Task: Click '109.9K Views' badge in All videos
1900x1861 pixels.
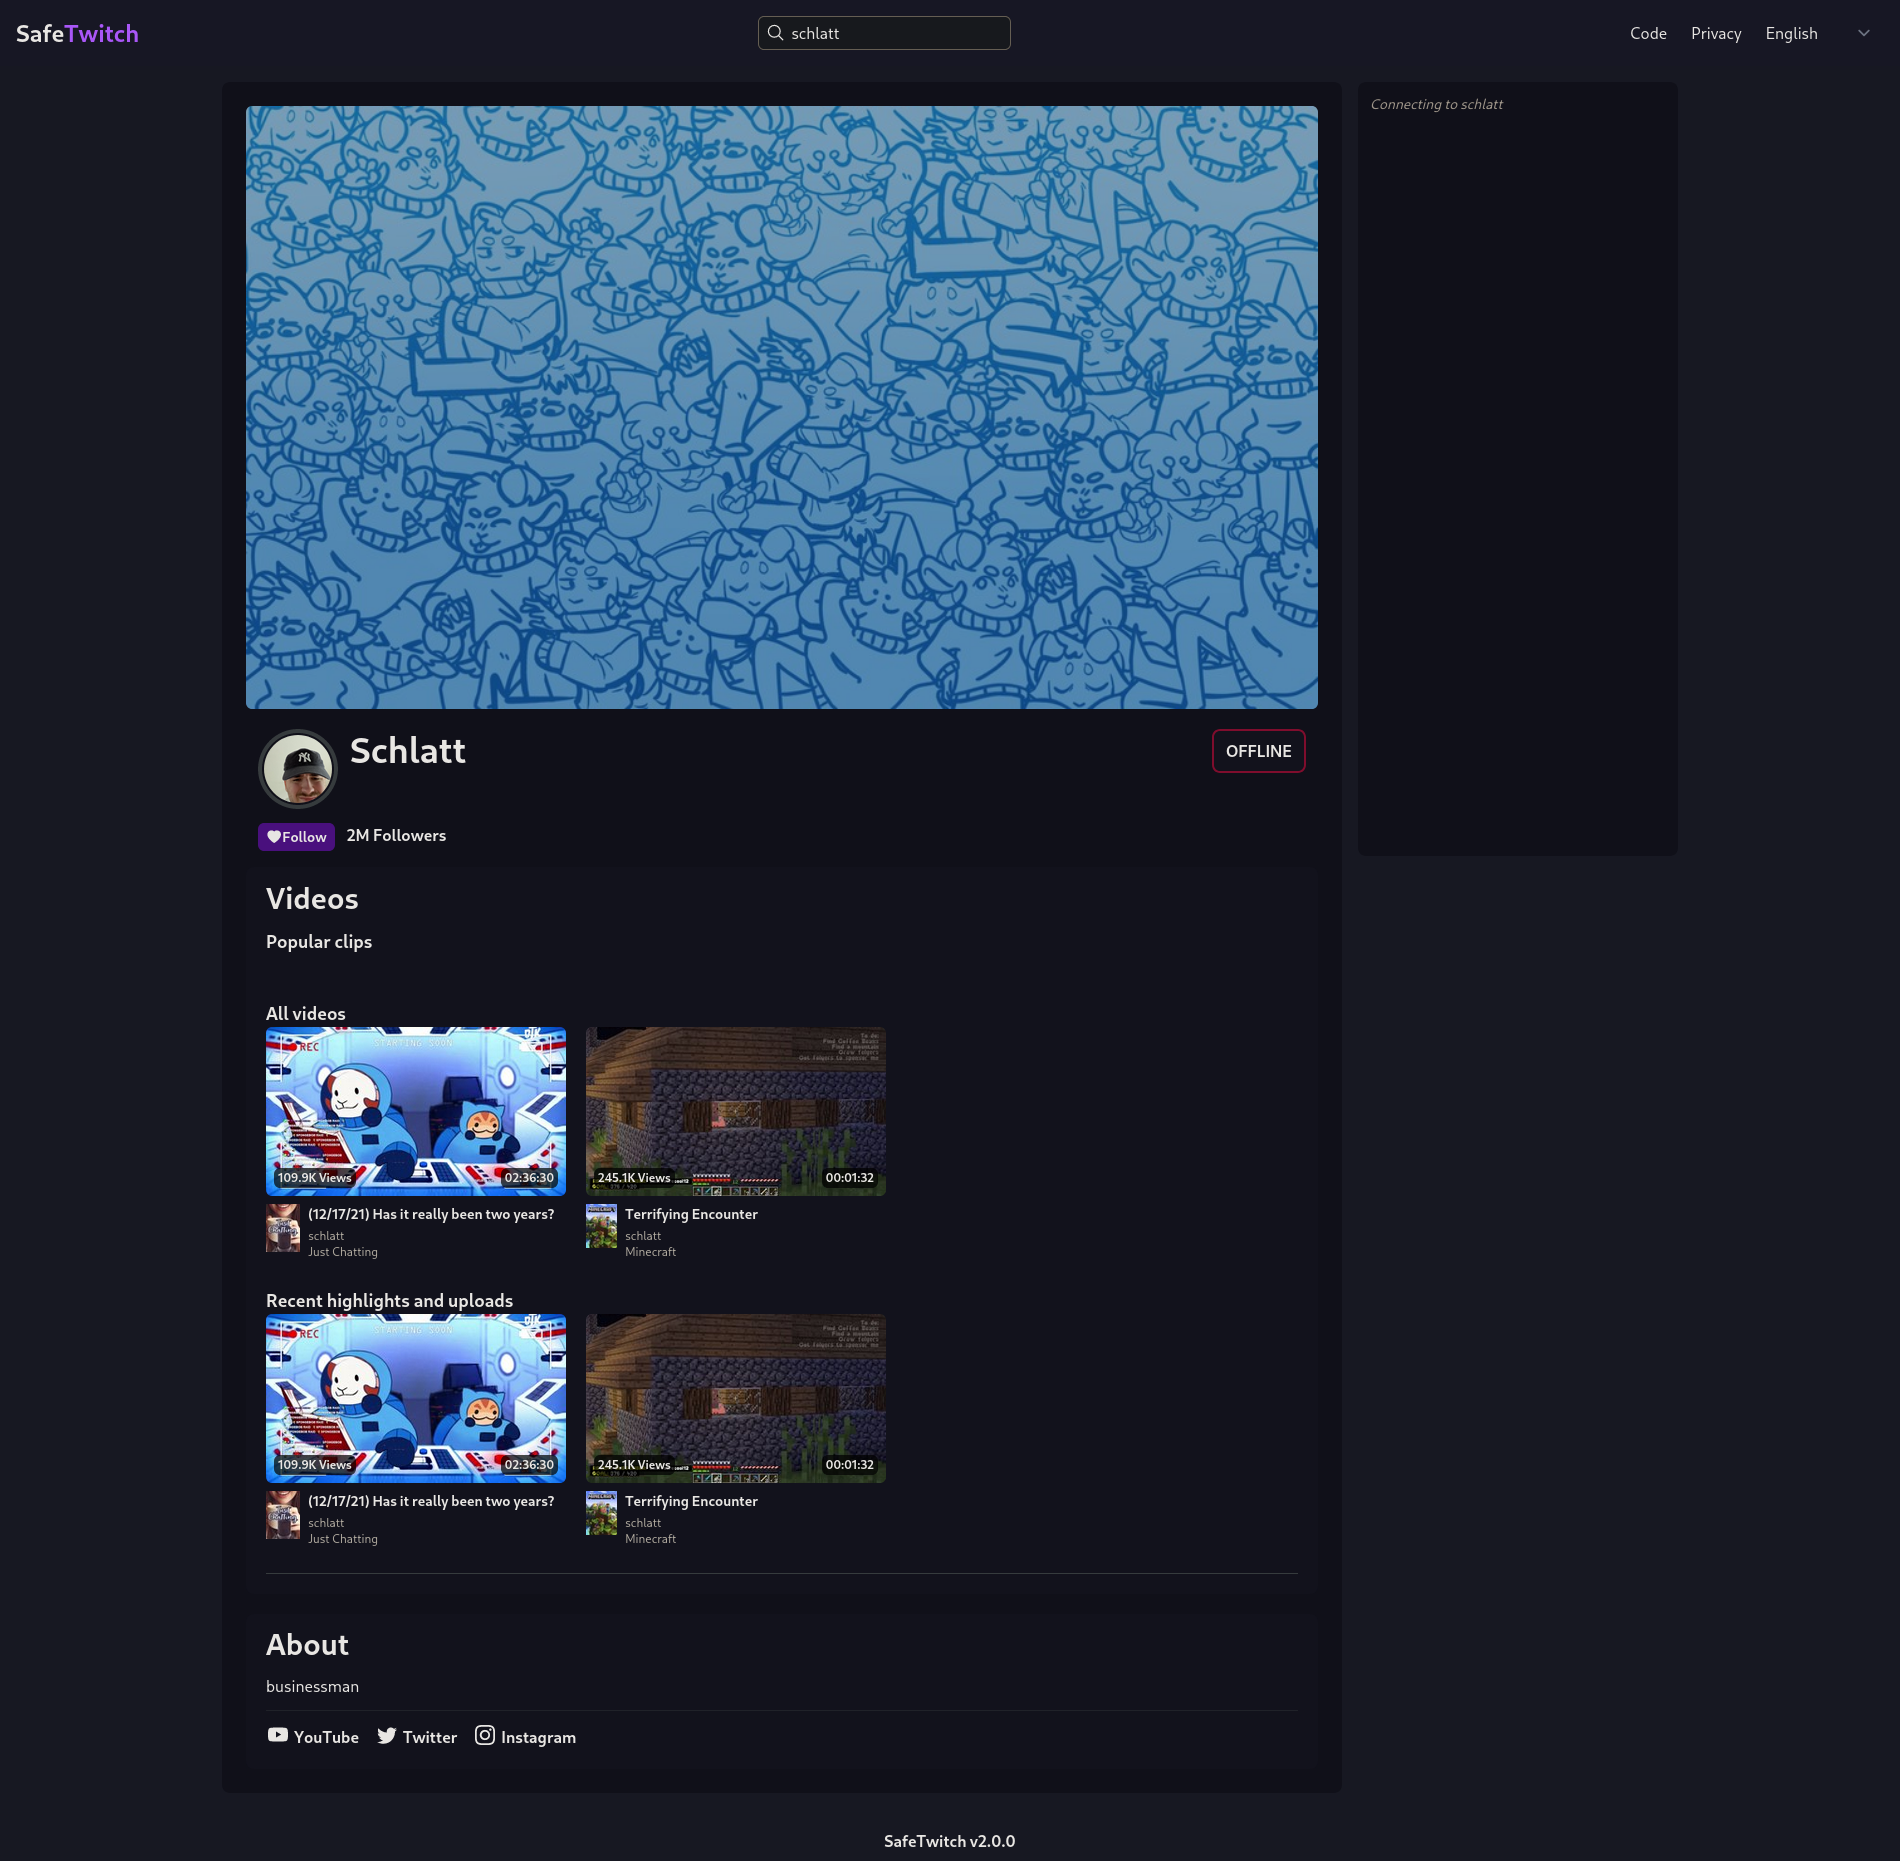Action: 314,1178
